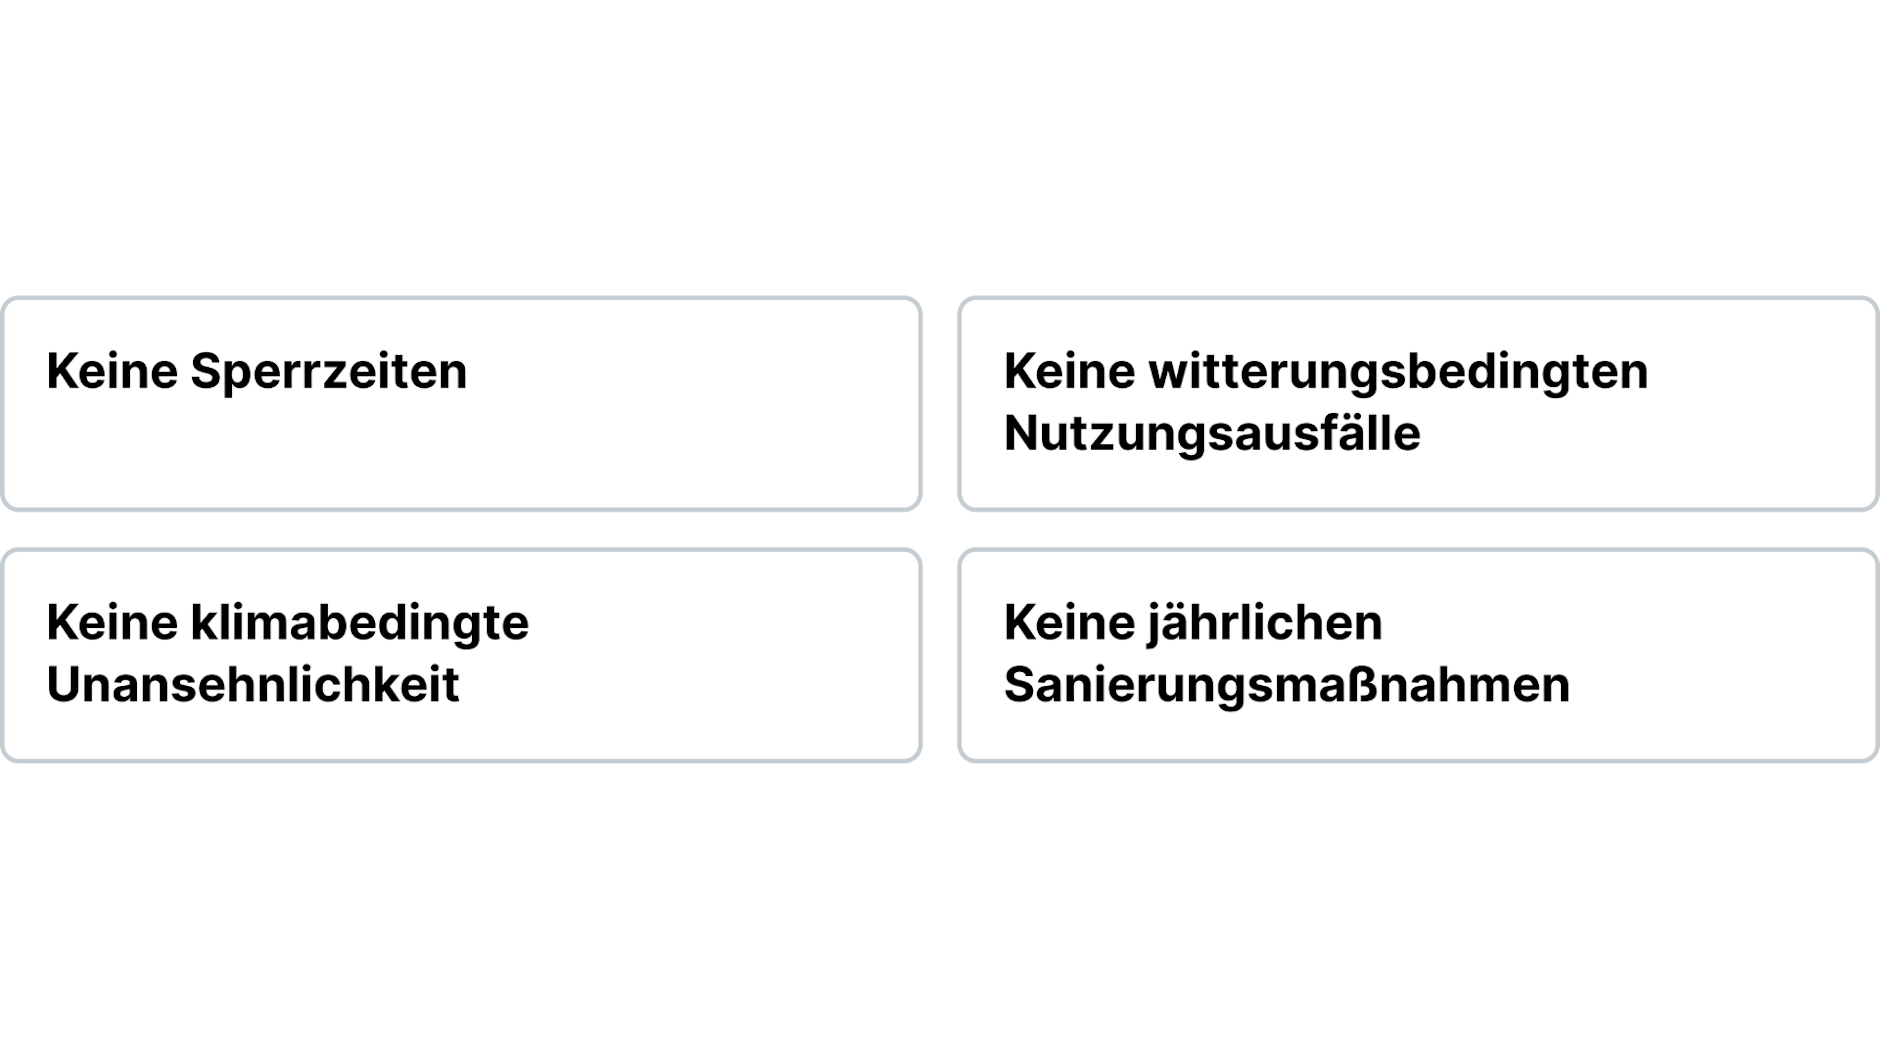Click blank area right of "Sanierungsmaßnahmen" text
This screenshot has width=1880, height=1058.
pos(1720,685)
